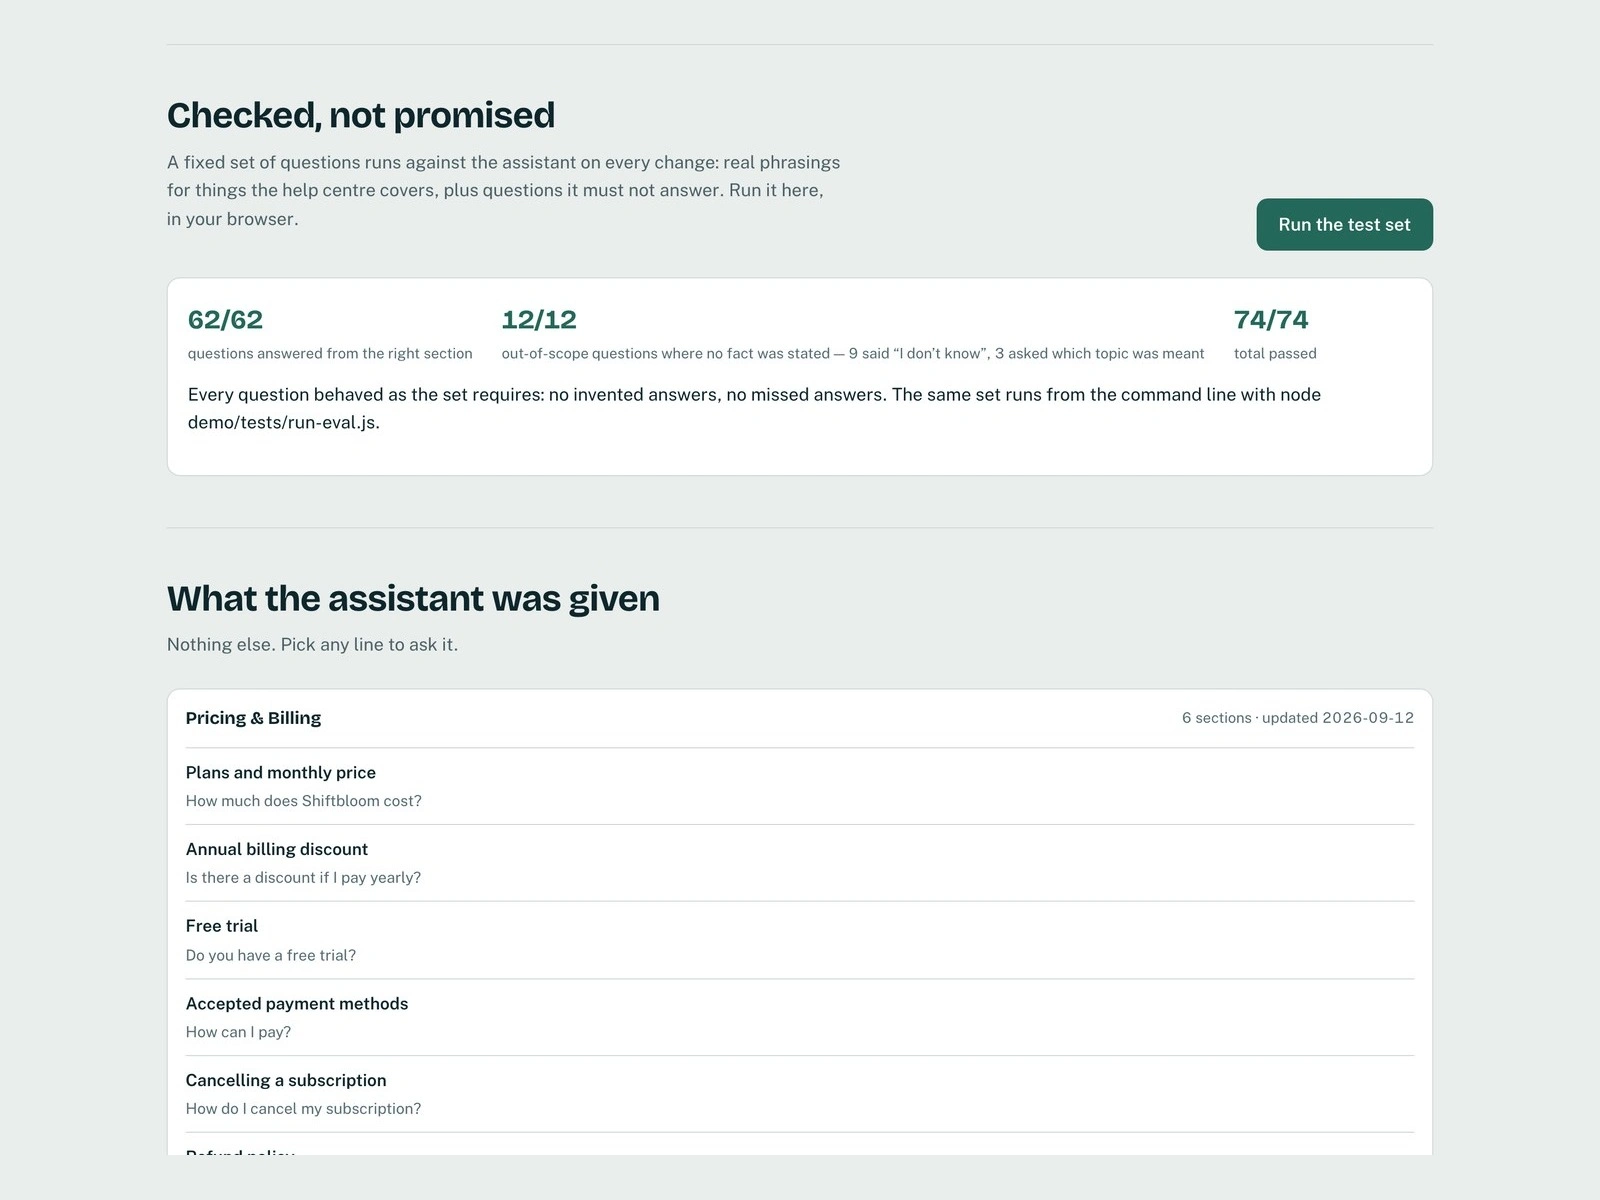Ask 'How do I cancel my subscription?'
The width and height of the screenshot is (1600, 1200).
[x=303, y=1109]
